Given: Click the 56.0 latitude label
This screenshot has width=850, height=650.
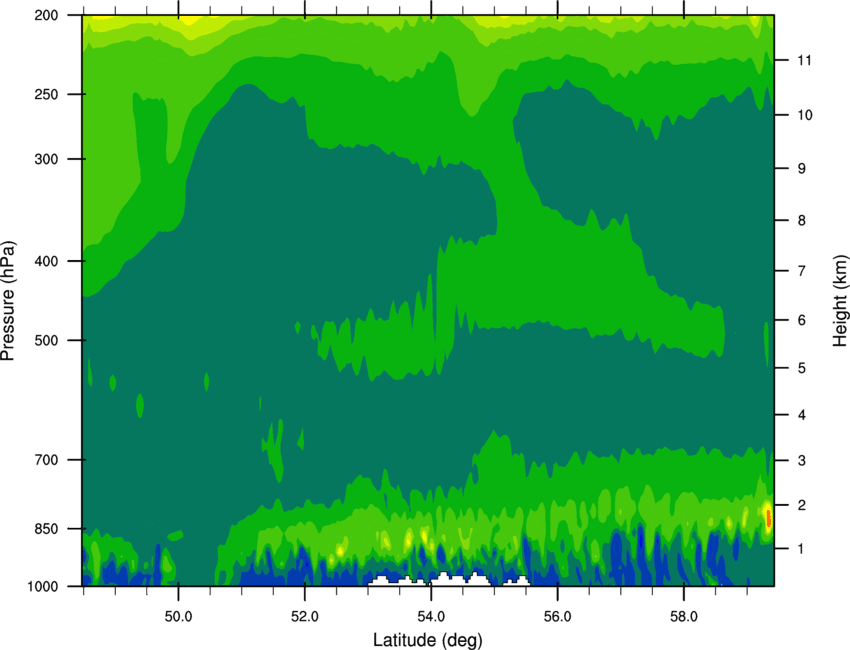Looking at the screenshot, I should [557, 617].
